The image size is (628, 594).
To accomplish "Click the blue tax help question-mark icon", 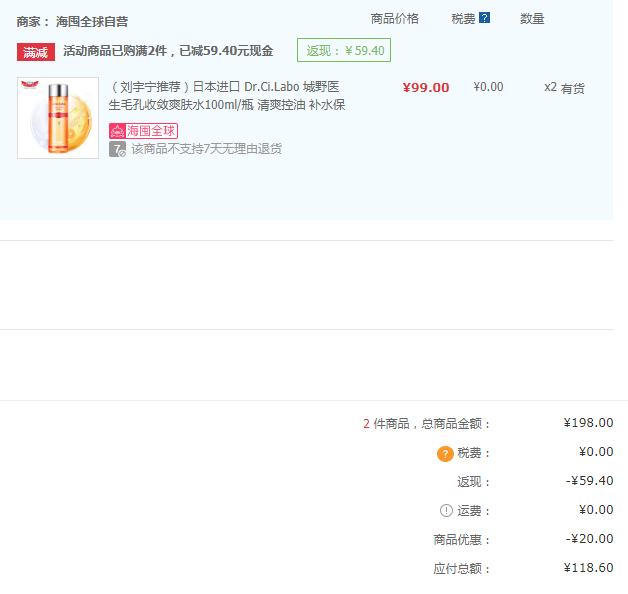I will [x=484, y=18].
